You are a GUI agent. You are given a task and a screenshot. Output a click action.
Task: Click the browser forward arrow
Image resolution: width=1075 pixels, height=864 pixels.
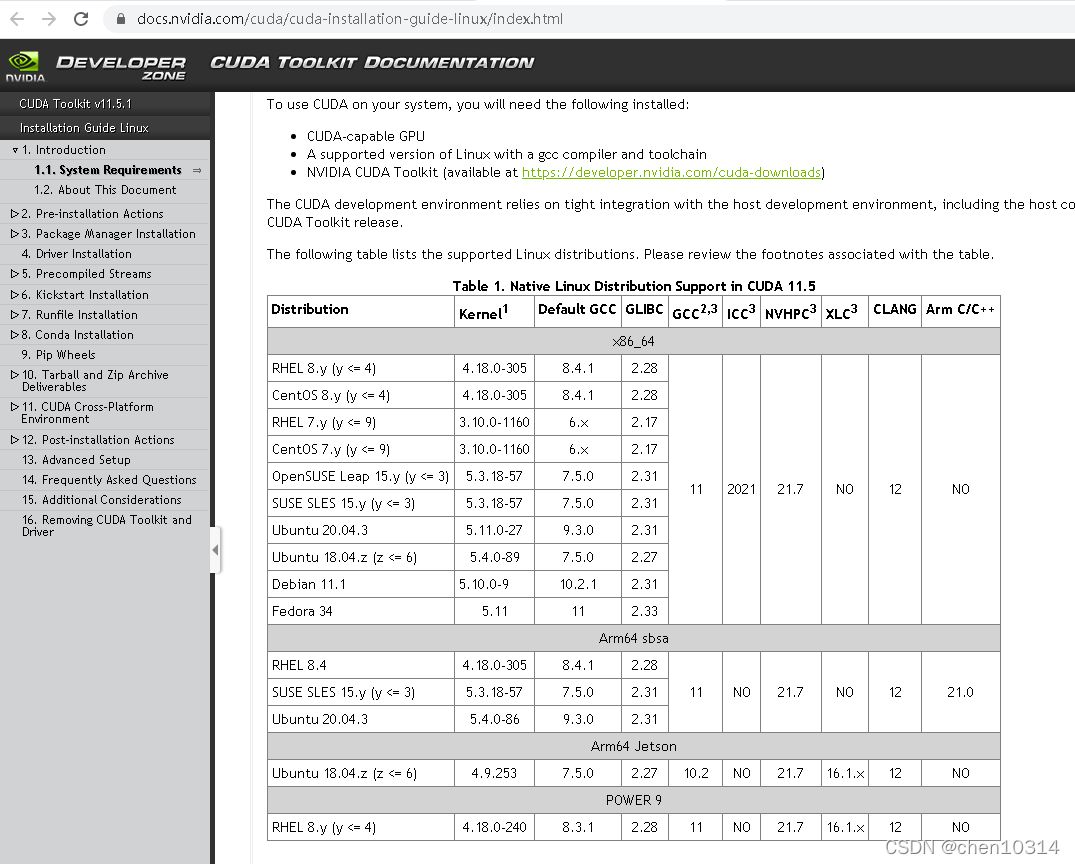click(49, 19)
